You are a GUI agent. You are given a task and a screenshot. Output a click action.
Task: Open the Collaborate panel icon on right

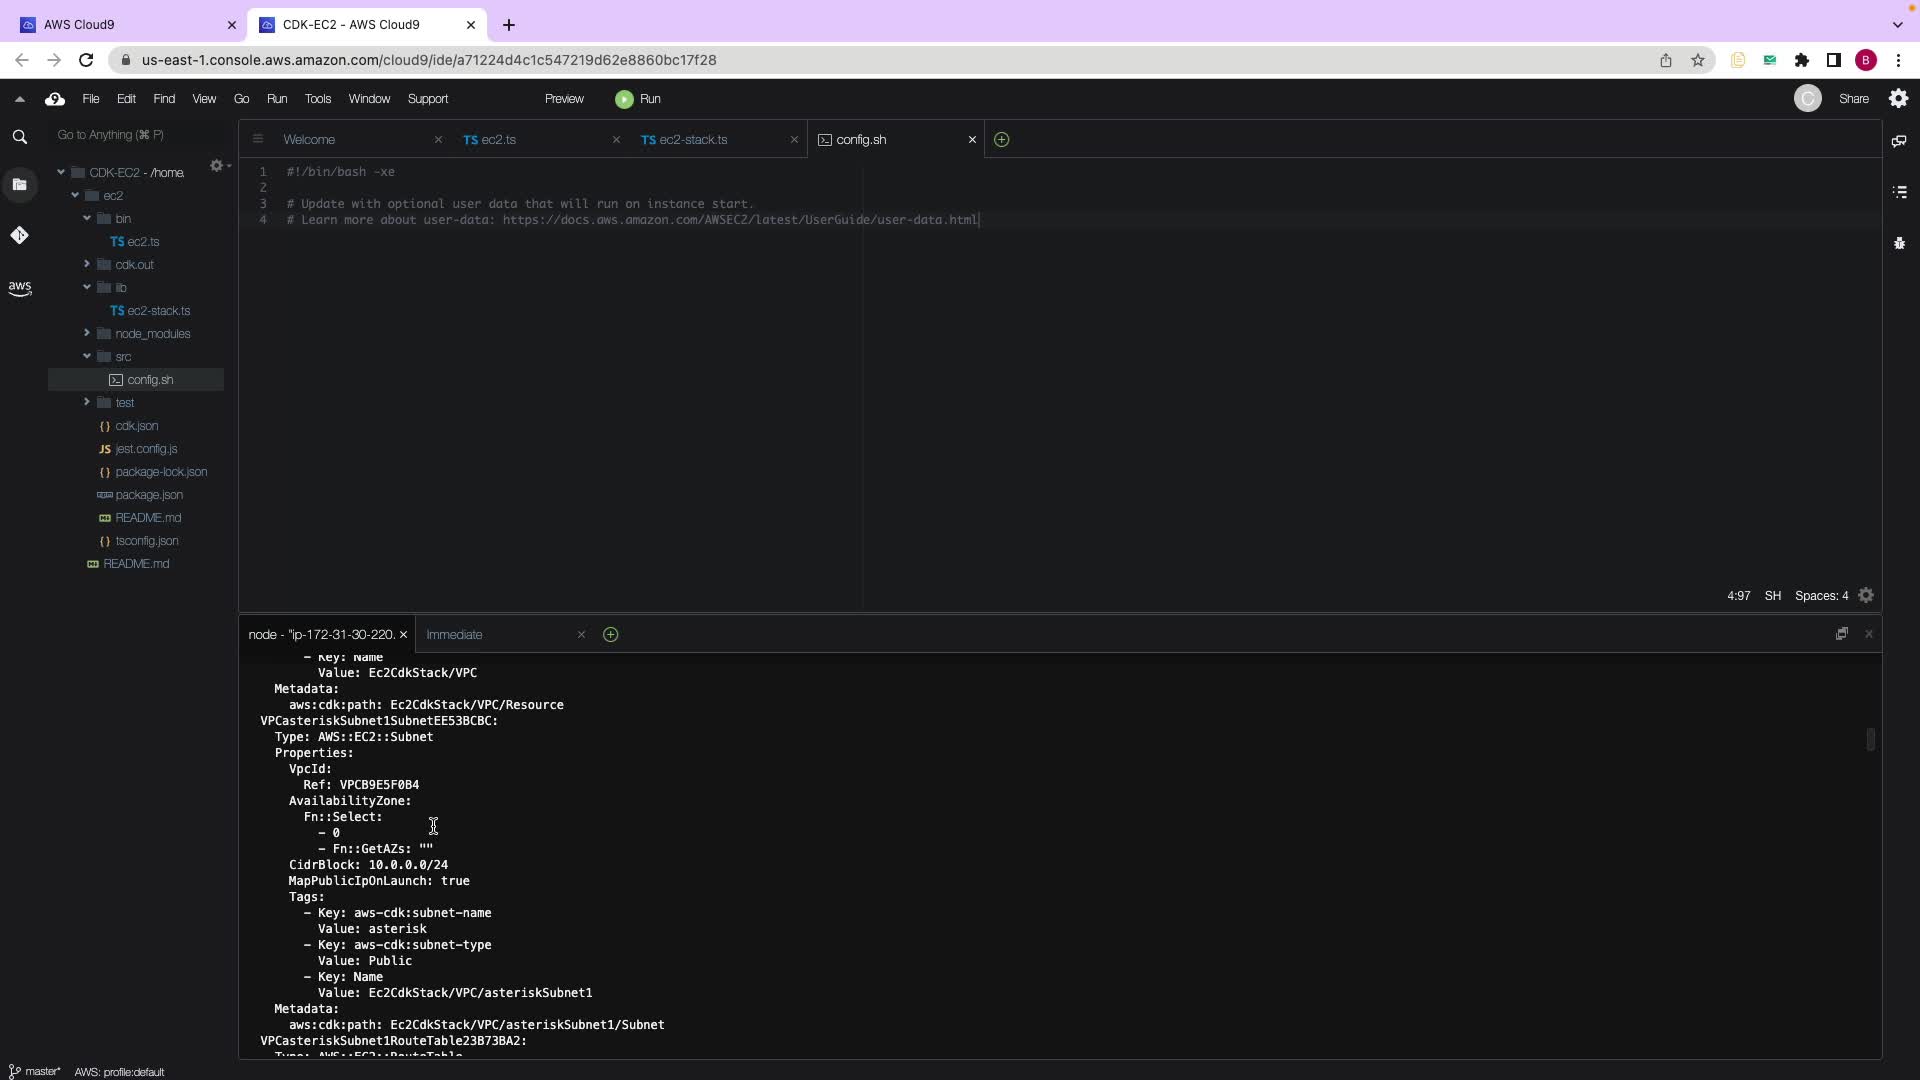click(x=1899, y=141)
